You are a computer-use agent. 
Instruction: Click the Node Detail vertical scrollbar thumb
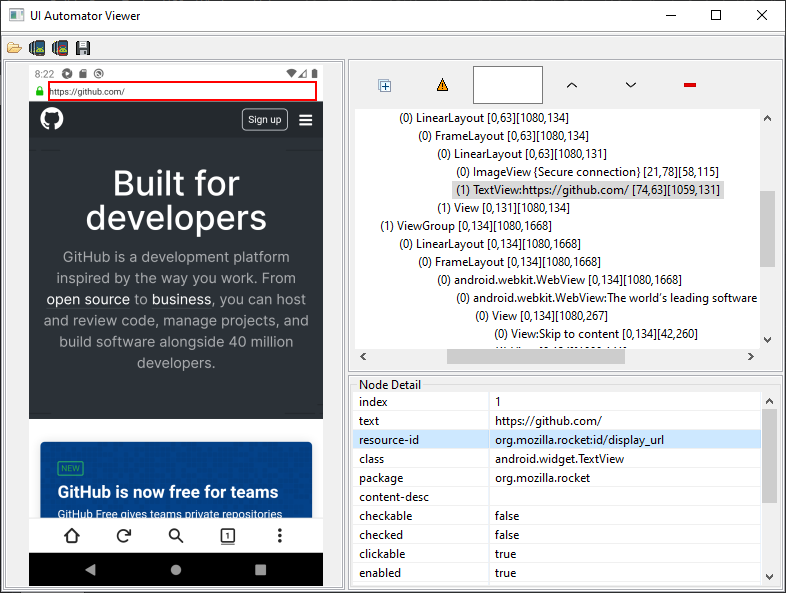click(x=769, y=456)
